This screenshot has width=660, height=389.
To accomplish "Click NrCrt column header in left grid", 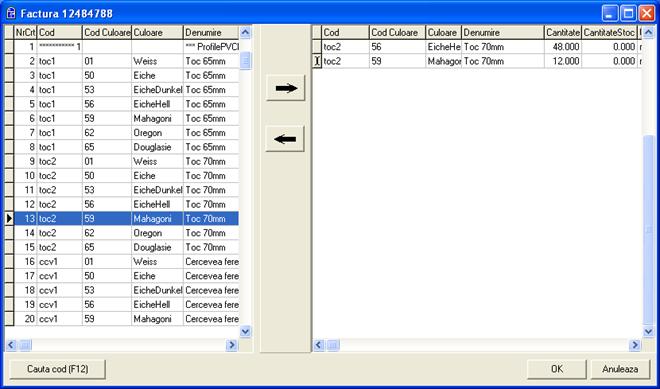I will point(25,32).
